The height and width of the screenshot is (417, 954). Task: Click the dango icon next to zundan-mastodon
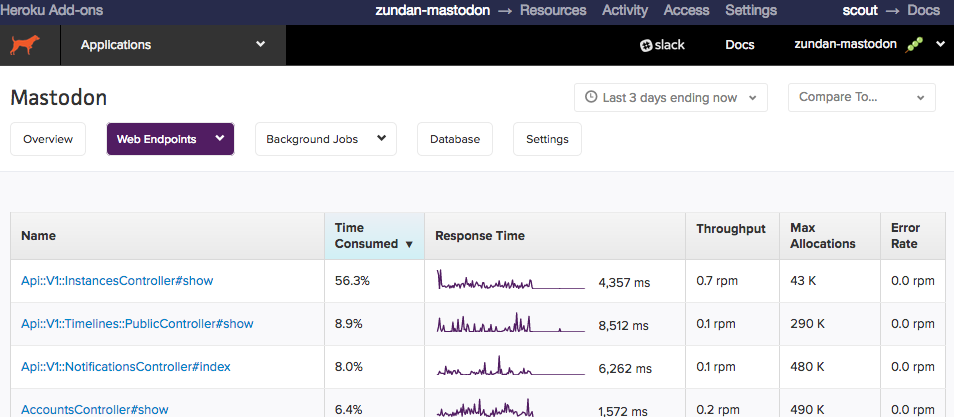point(914,44)
